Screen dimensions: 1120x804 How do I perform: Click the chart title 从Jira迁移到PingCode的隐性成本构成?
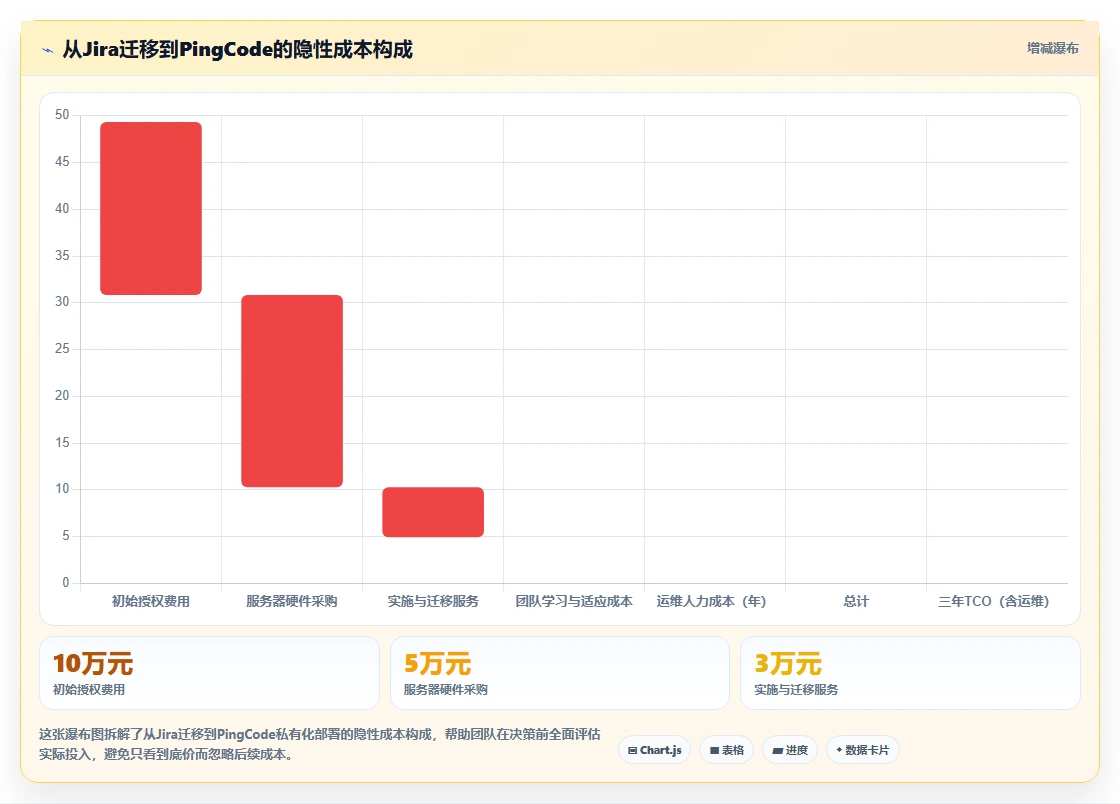coord(238,49)
